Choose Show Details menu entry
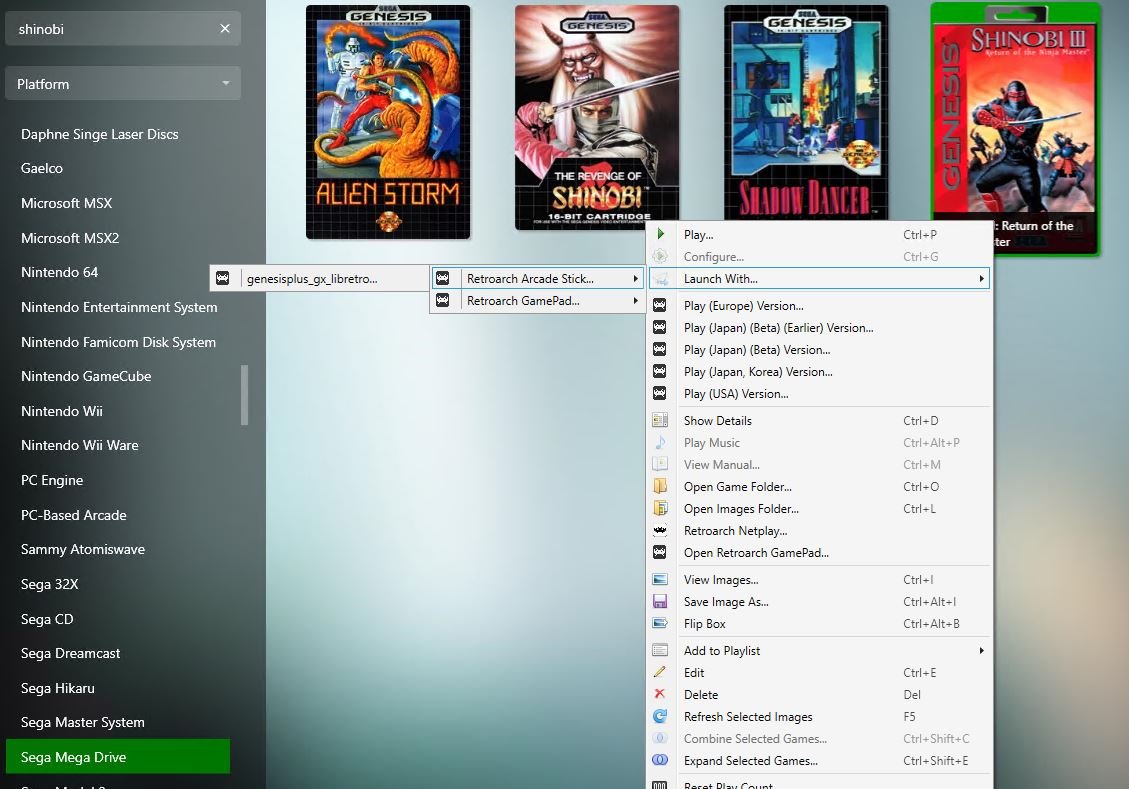The width and height of the screenshot is (1129, 789). (820, 420)
